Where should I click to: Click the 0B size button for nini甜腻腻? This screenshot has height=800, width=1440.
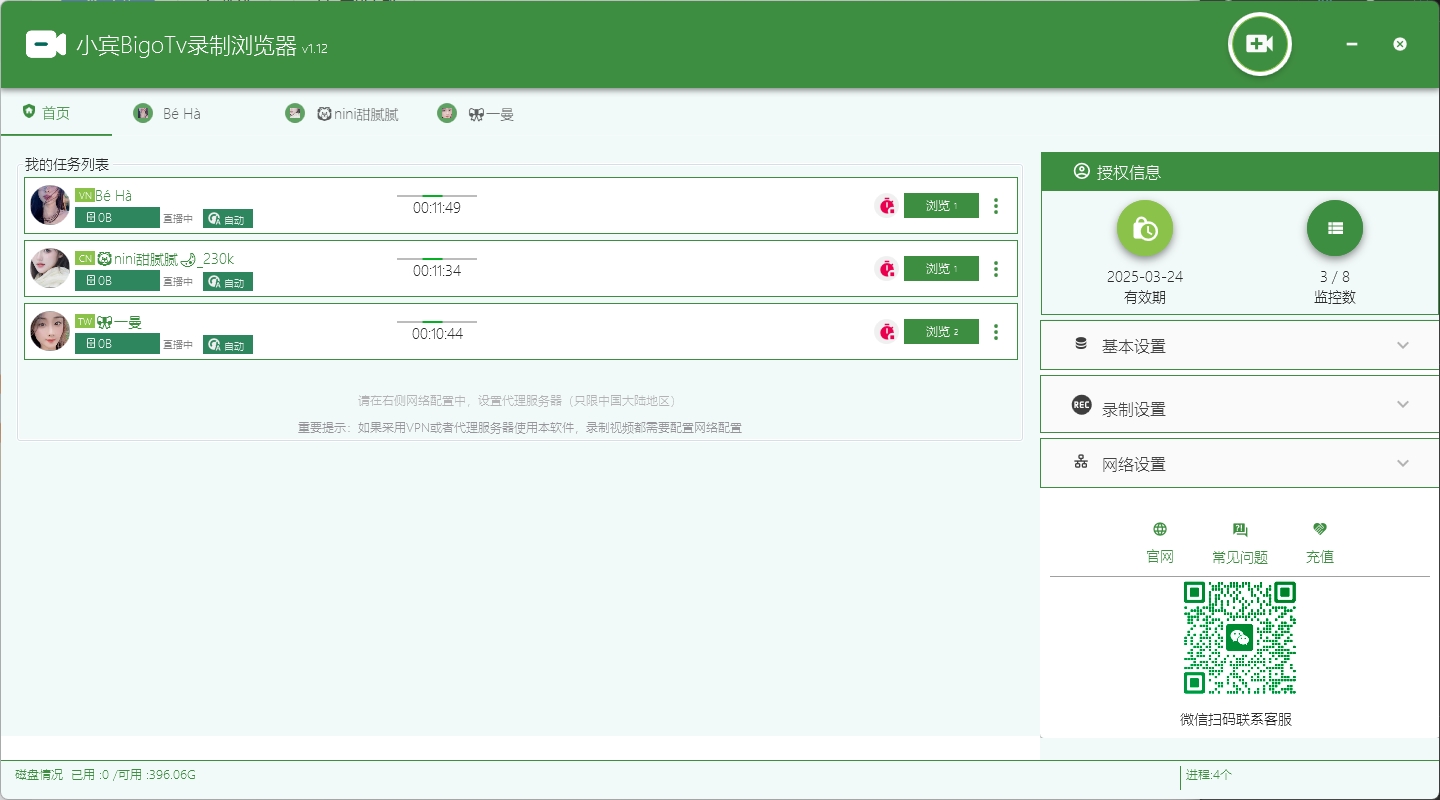pos(117,281)
